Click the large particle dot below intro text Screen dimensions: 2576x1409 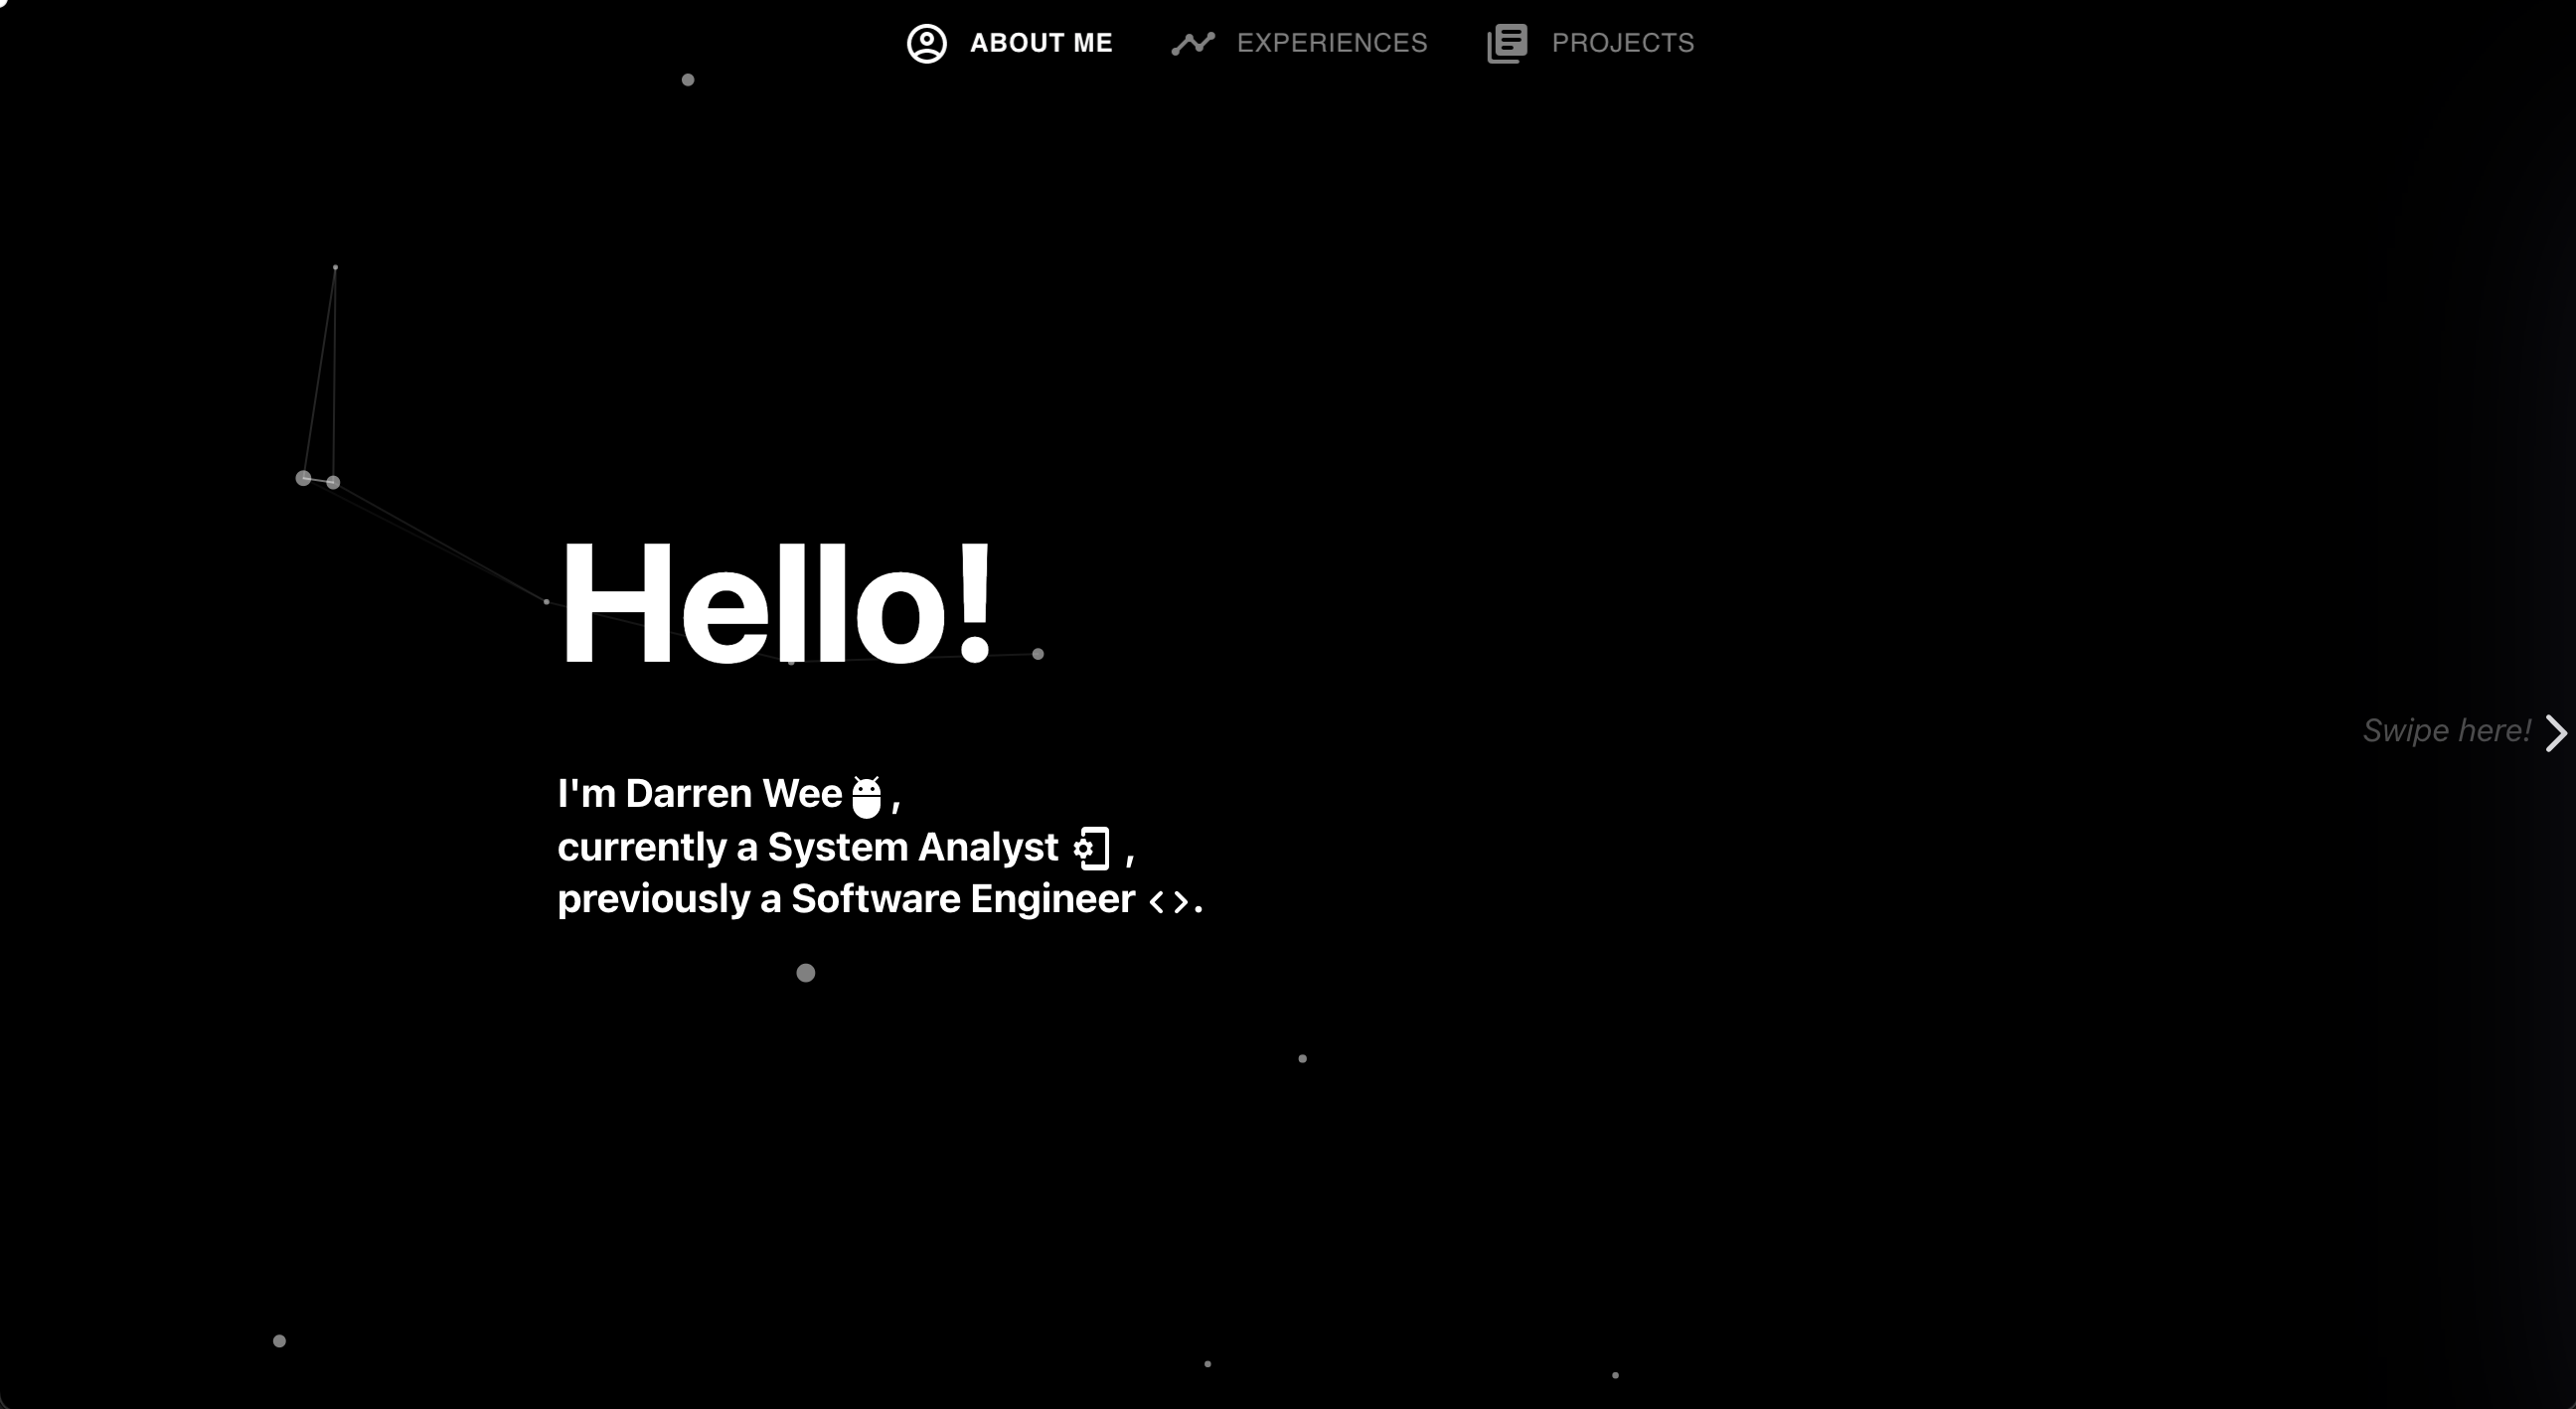pos(805,973)
